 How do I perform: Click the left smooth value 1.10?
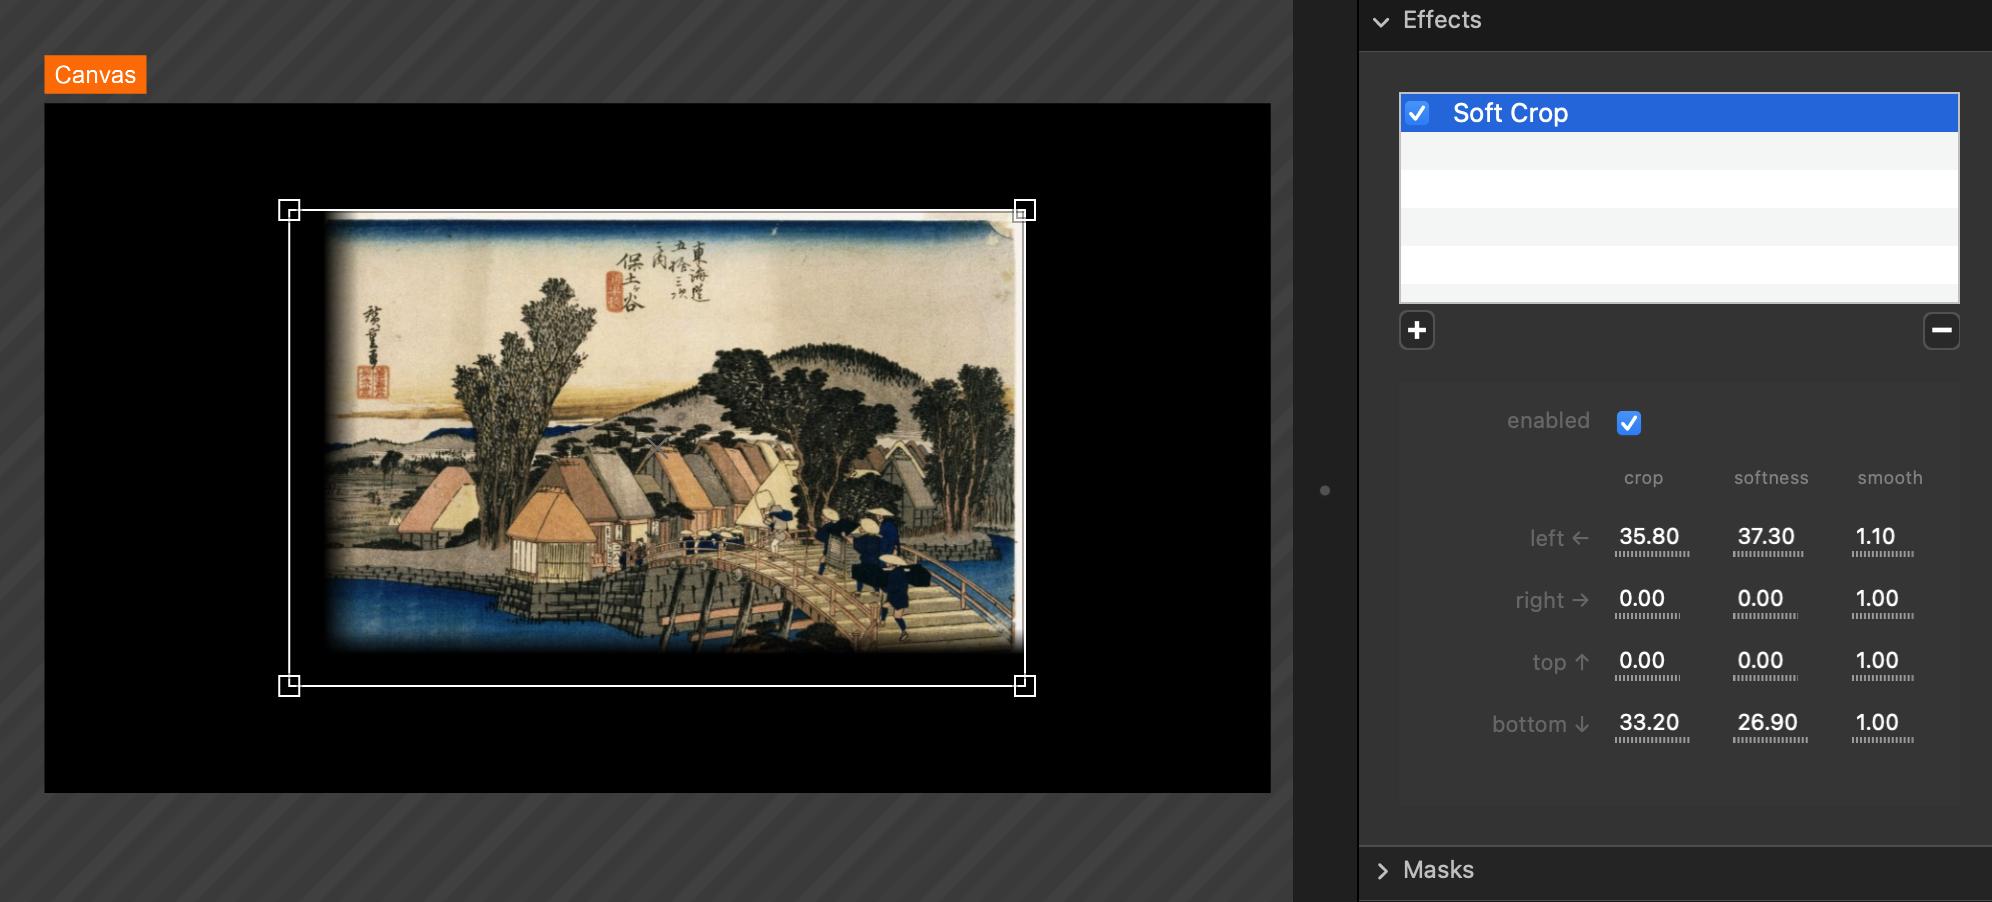click(x=1875, y=537)
